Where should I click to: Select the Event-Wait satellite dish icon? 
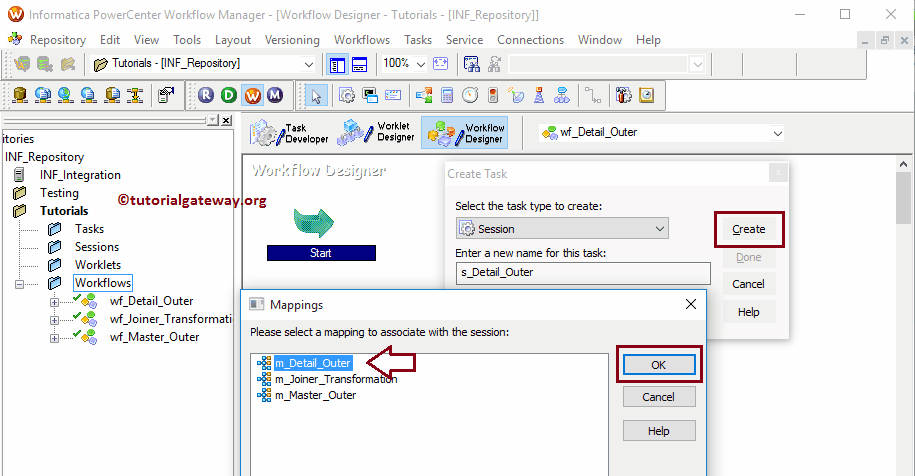click(x=516, y=95)
